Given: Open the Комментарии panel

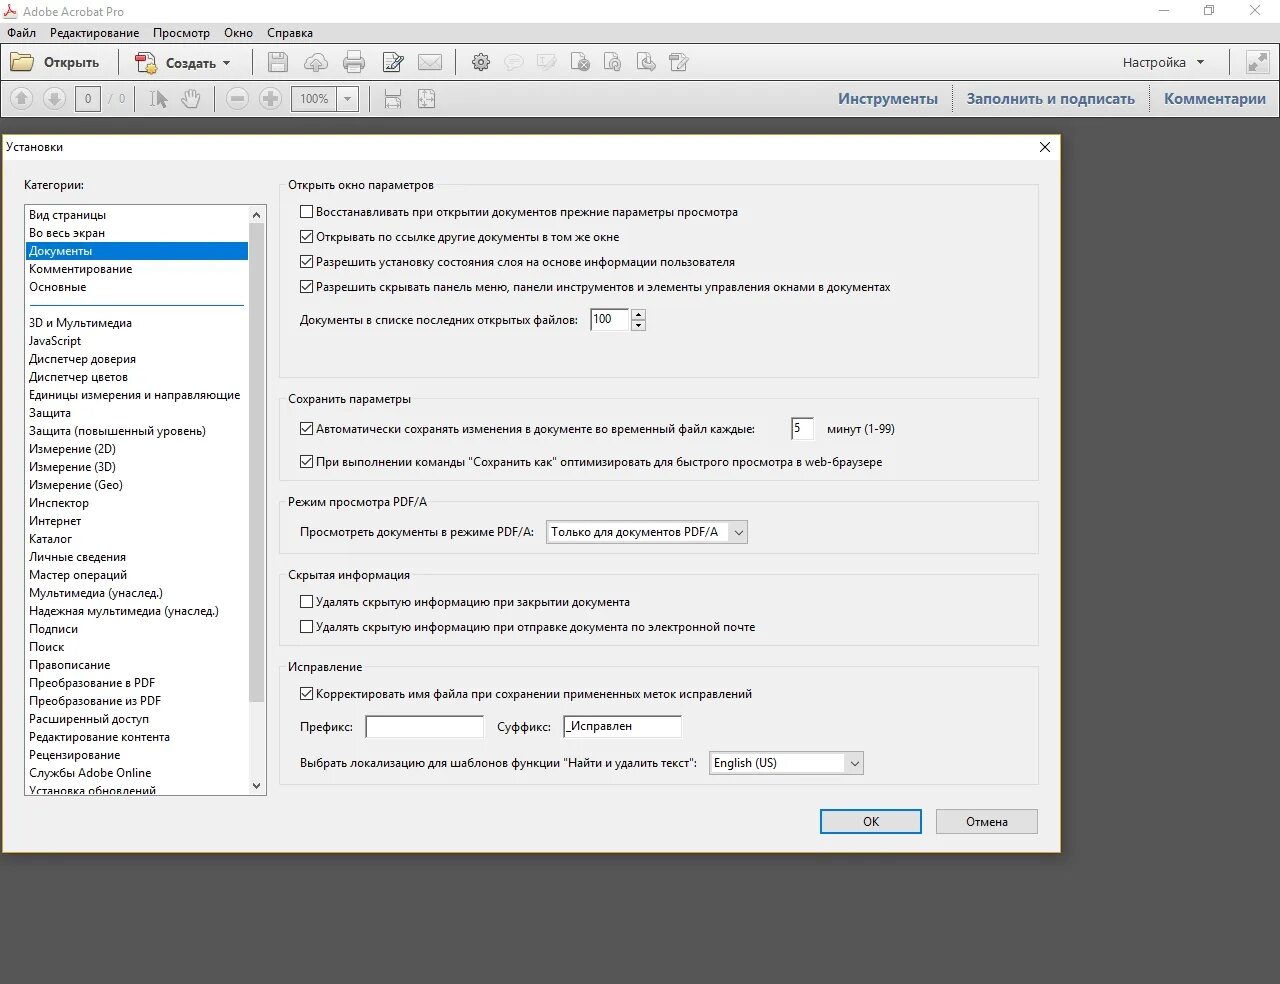Looking at the screenshot, I should tap(1215, 99).
